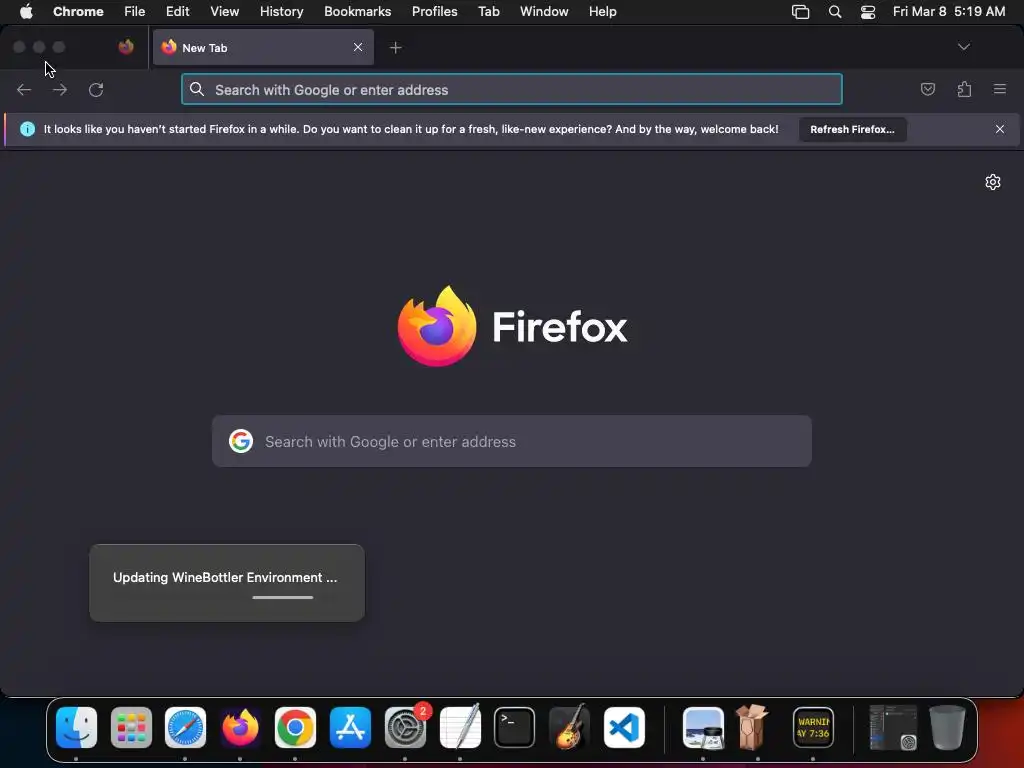Open the Window menu
1024x768 pixels.
pos(544,11)
